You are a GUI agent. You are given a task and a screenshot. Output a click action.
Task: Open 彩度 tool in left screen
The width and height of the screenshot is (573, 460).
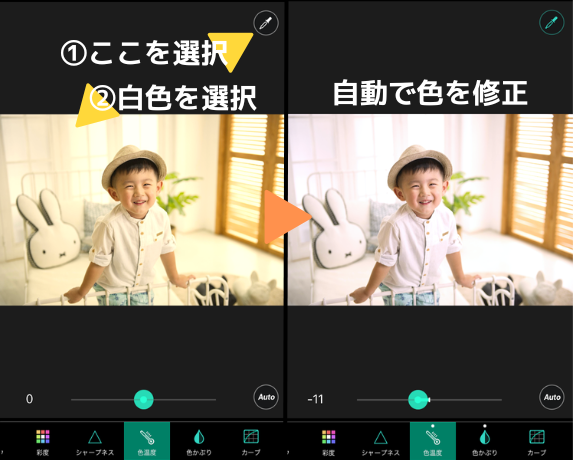[x=43, y=442]
